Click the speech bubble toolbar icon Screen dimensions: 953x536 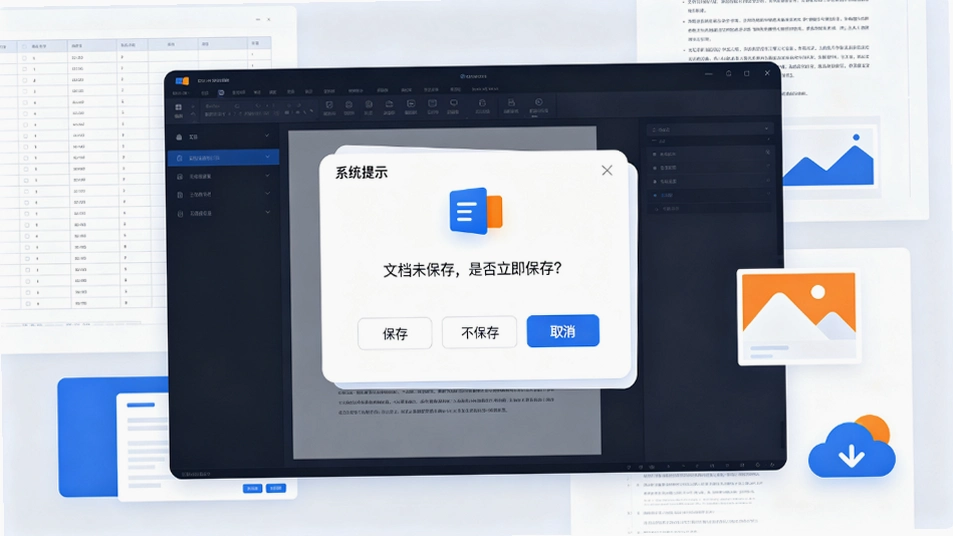point(453,104)
